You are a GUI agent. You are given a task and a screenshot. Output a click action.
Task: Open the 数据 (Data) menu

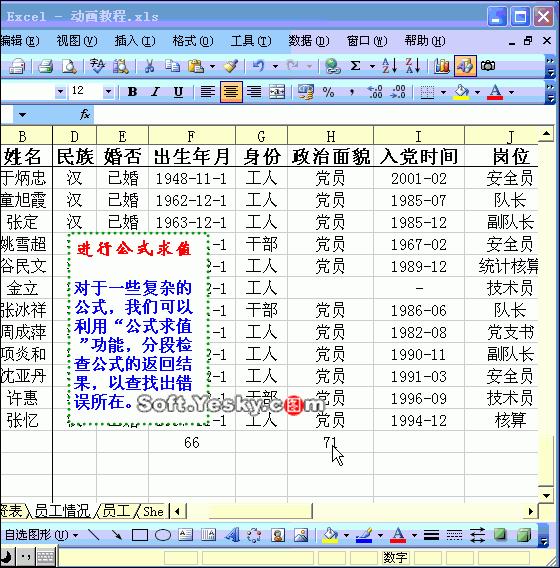point(309,41)
